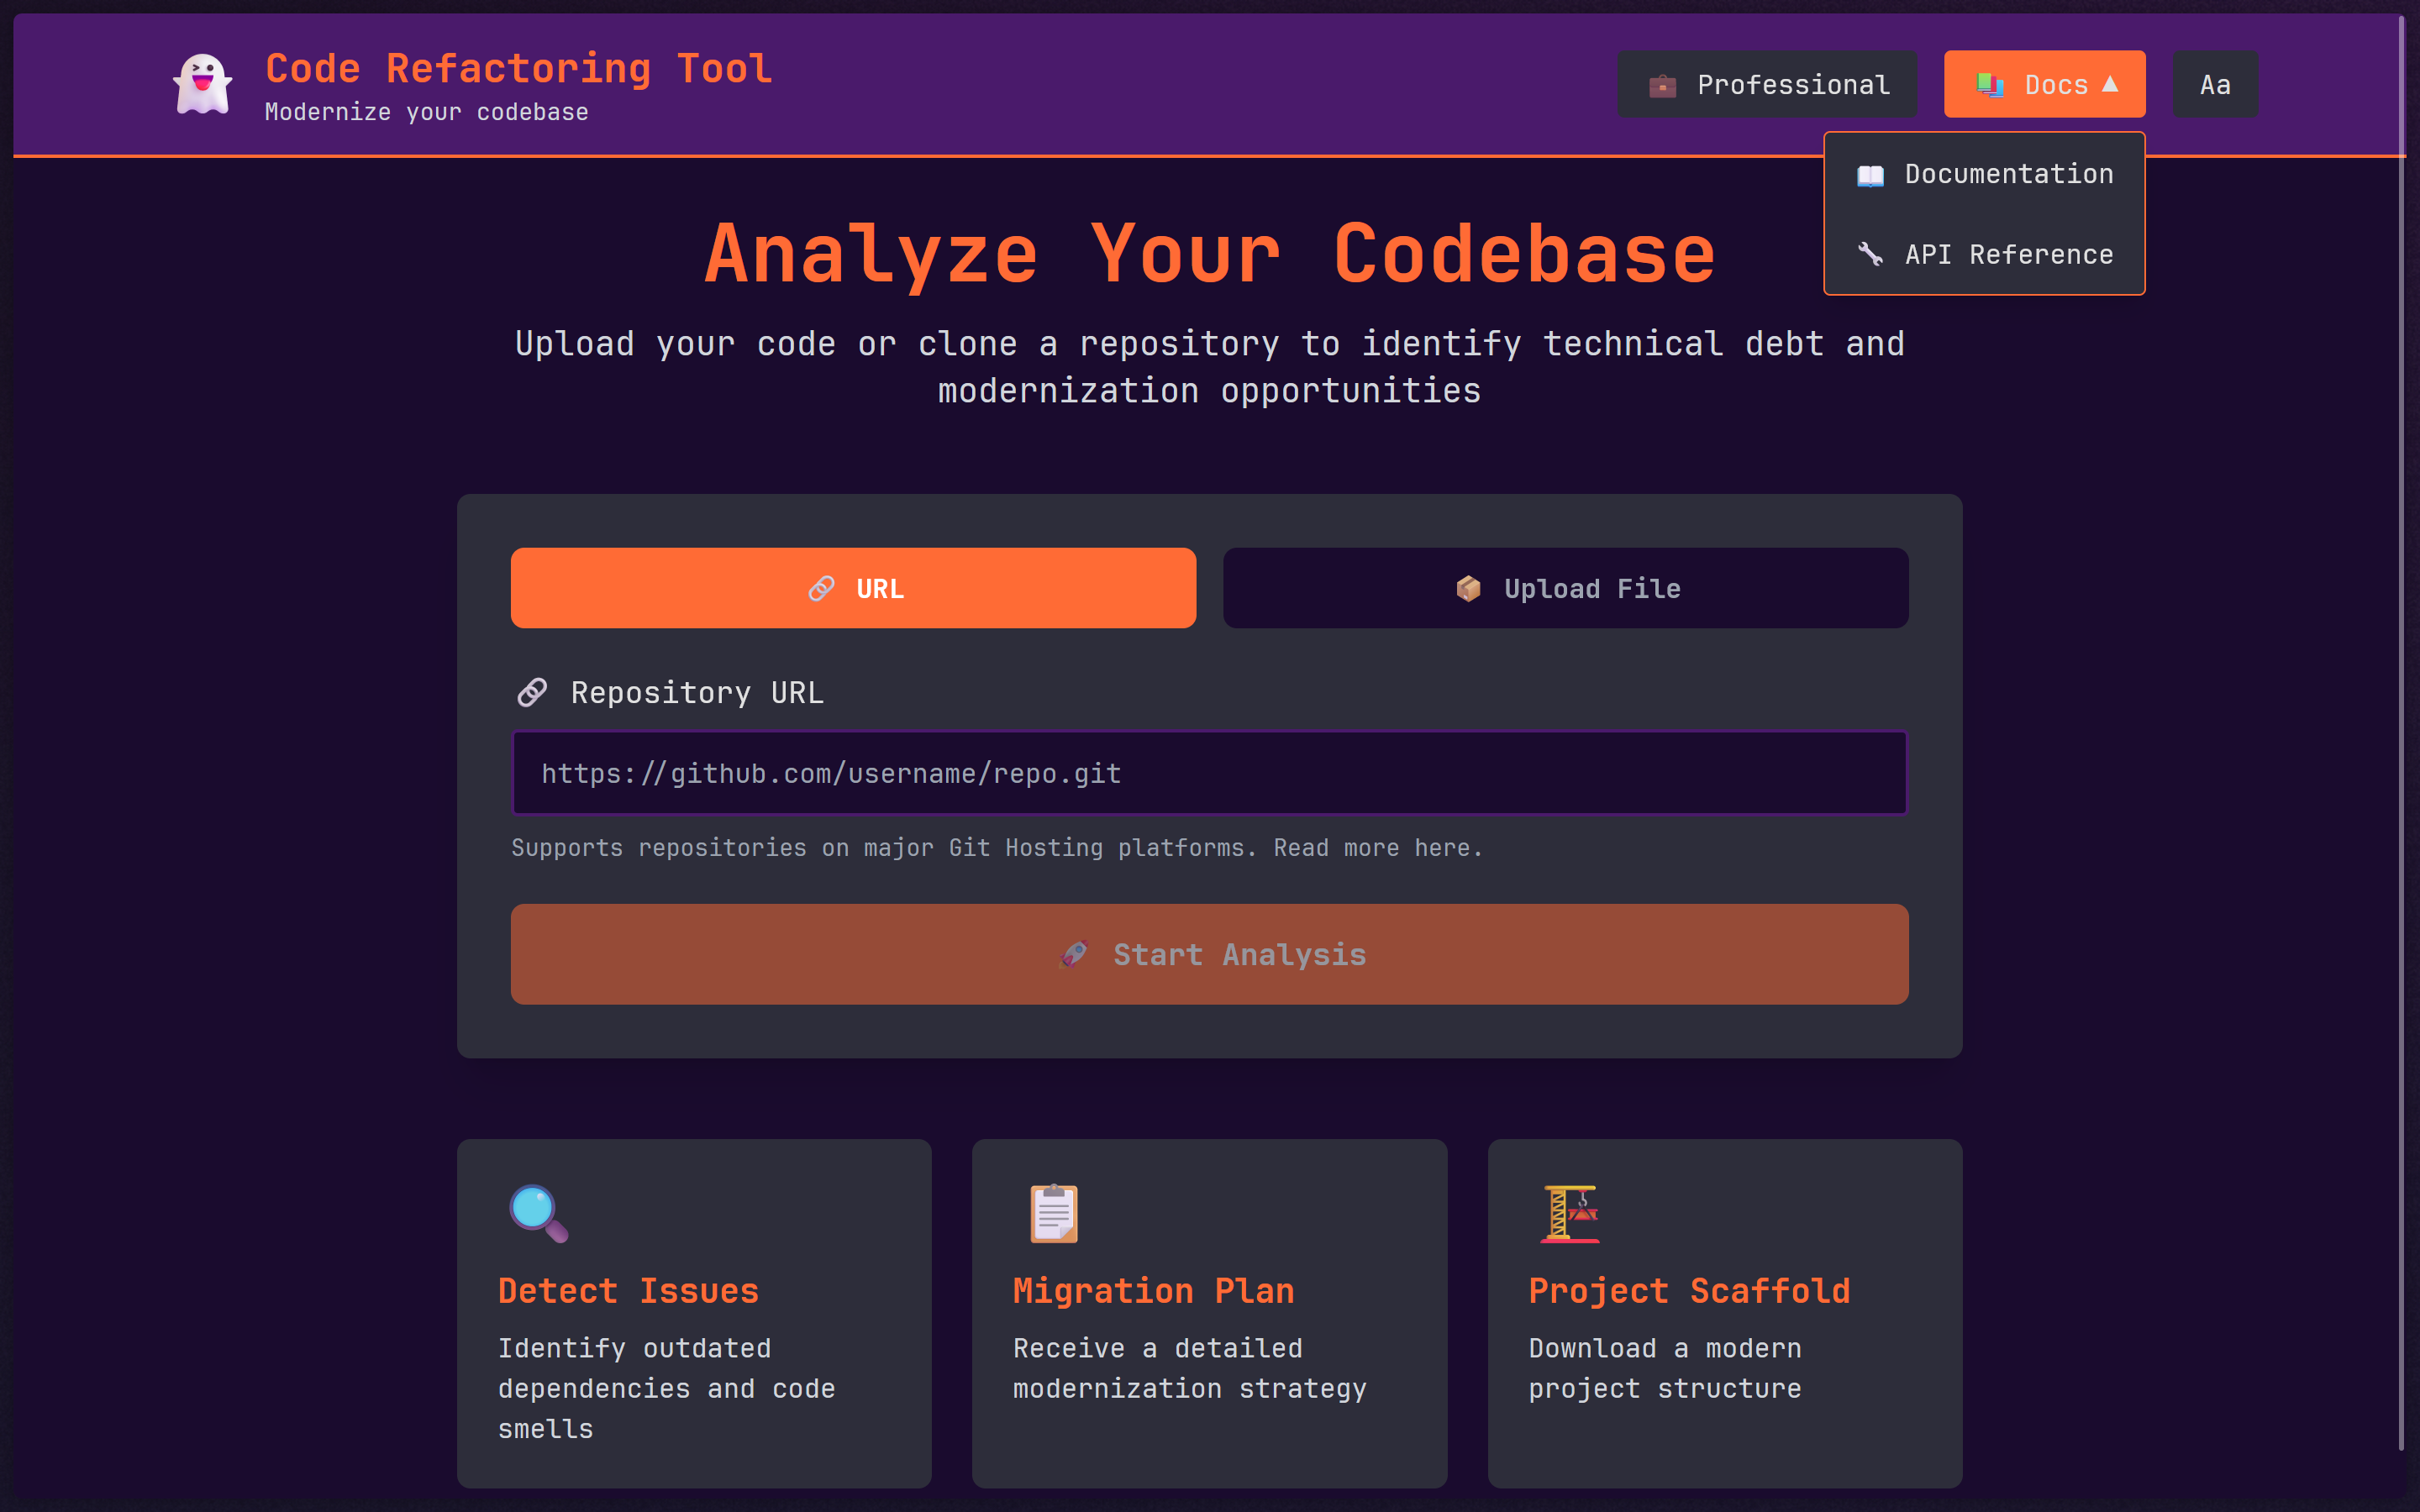Viewport: 2420px width, 1512px height.
Task: Click the books icon on the Docs button
Action: (x=1990, y=86)
